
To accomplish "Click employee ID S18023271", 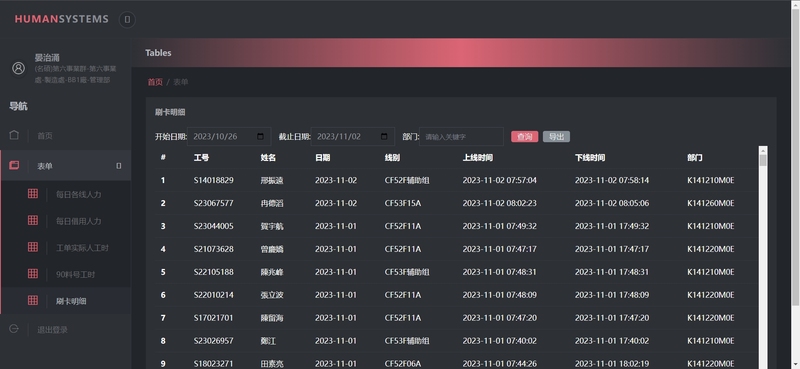I will (x=214, y=364).
